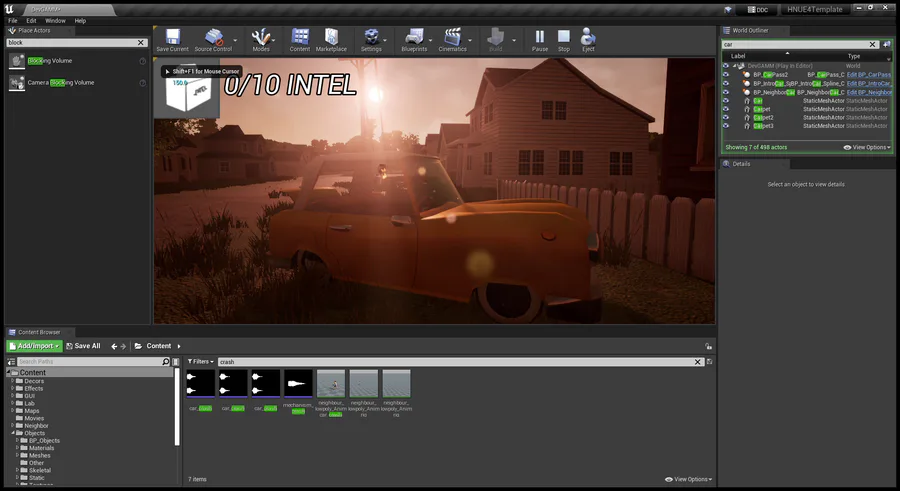Sort outliner by Label column header
Screen dimensions: 900x491
pyautogui.click(x=738, y=56)
